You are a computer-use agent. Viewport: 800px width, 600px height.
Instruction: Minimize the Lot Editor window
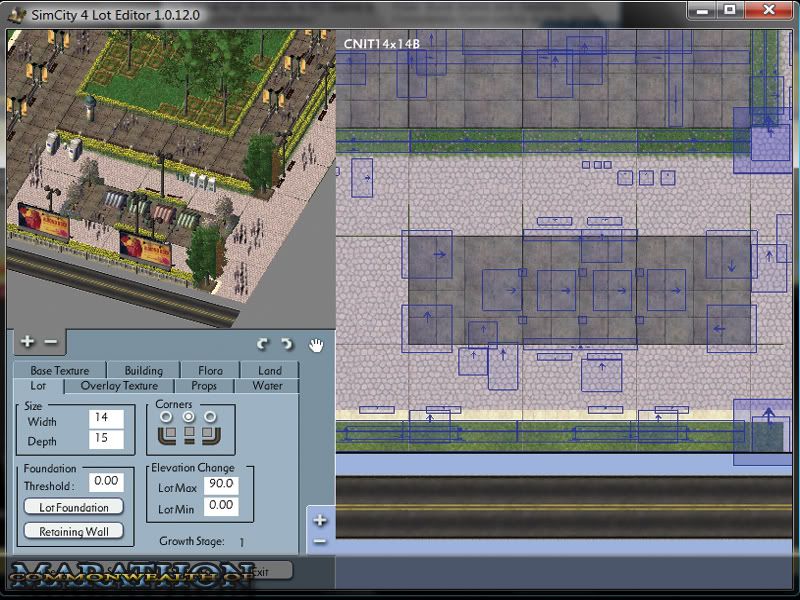point(703,10)
